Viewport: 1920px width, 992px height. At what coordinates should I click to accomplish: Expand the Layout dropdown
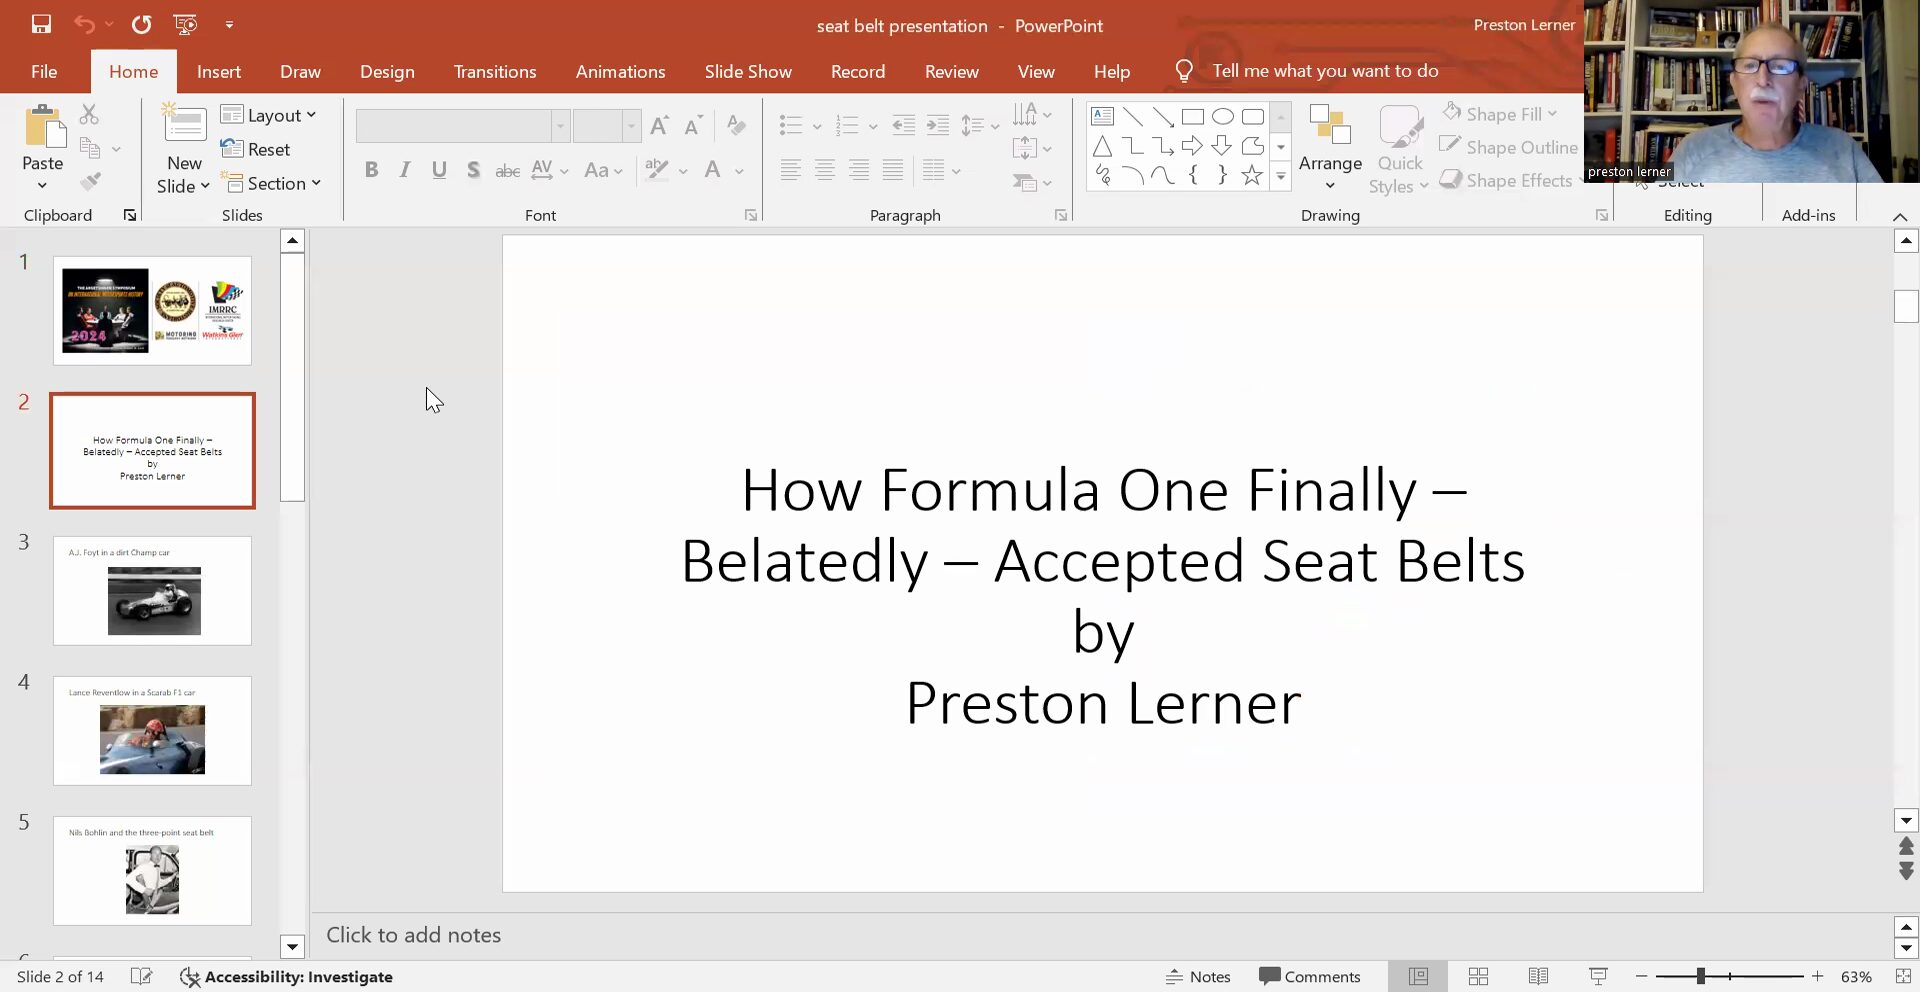(x=269, y=115)
